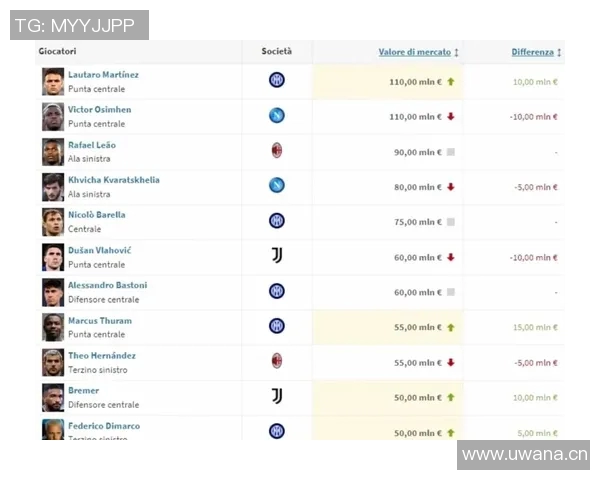
Task: Click Inter crest in Marcus Thuram row
Action: click(277, 326)
